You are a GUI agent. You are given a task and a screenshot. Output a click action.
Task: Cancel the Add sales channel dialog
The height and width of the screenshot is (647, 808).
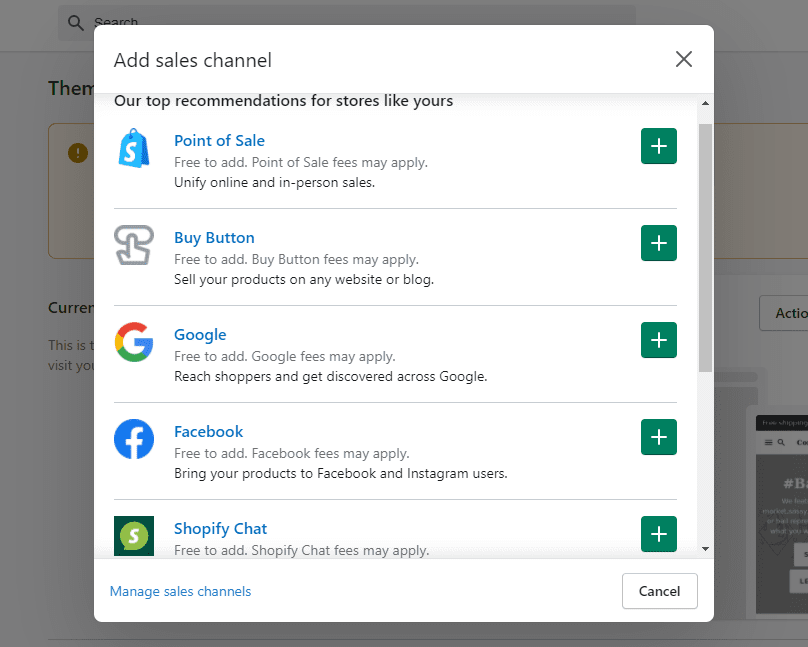[660, 591]
